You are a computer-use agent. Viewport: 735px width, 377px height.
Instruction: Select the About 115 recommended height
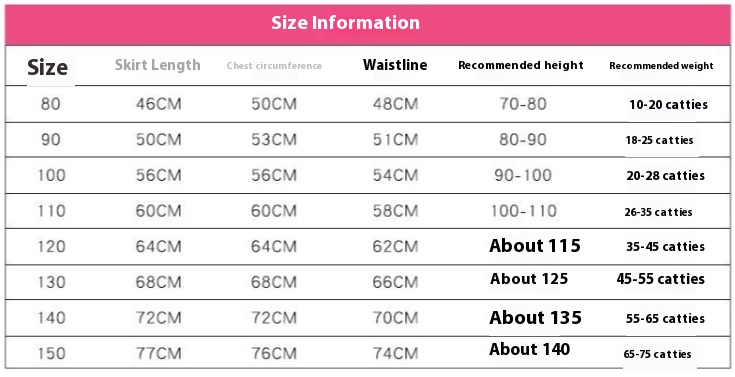(535, 246)
